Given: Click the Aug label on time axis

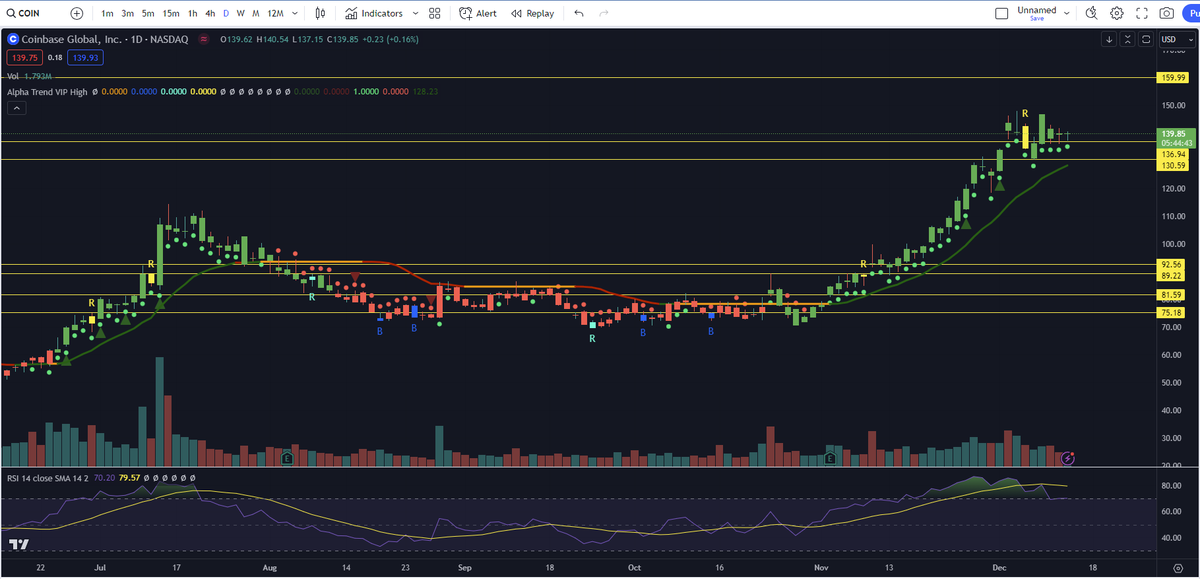Looking at the screenshot, I should point(269,567).
